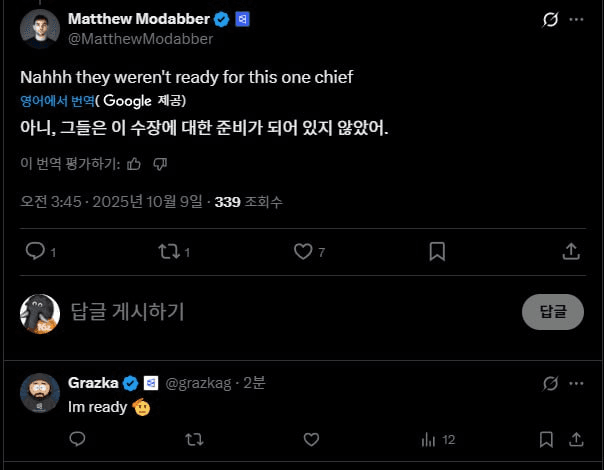The image size is (604, 470).
Task: Like the main post by Matthew Modabber
Action: pos(303,251)
